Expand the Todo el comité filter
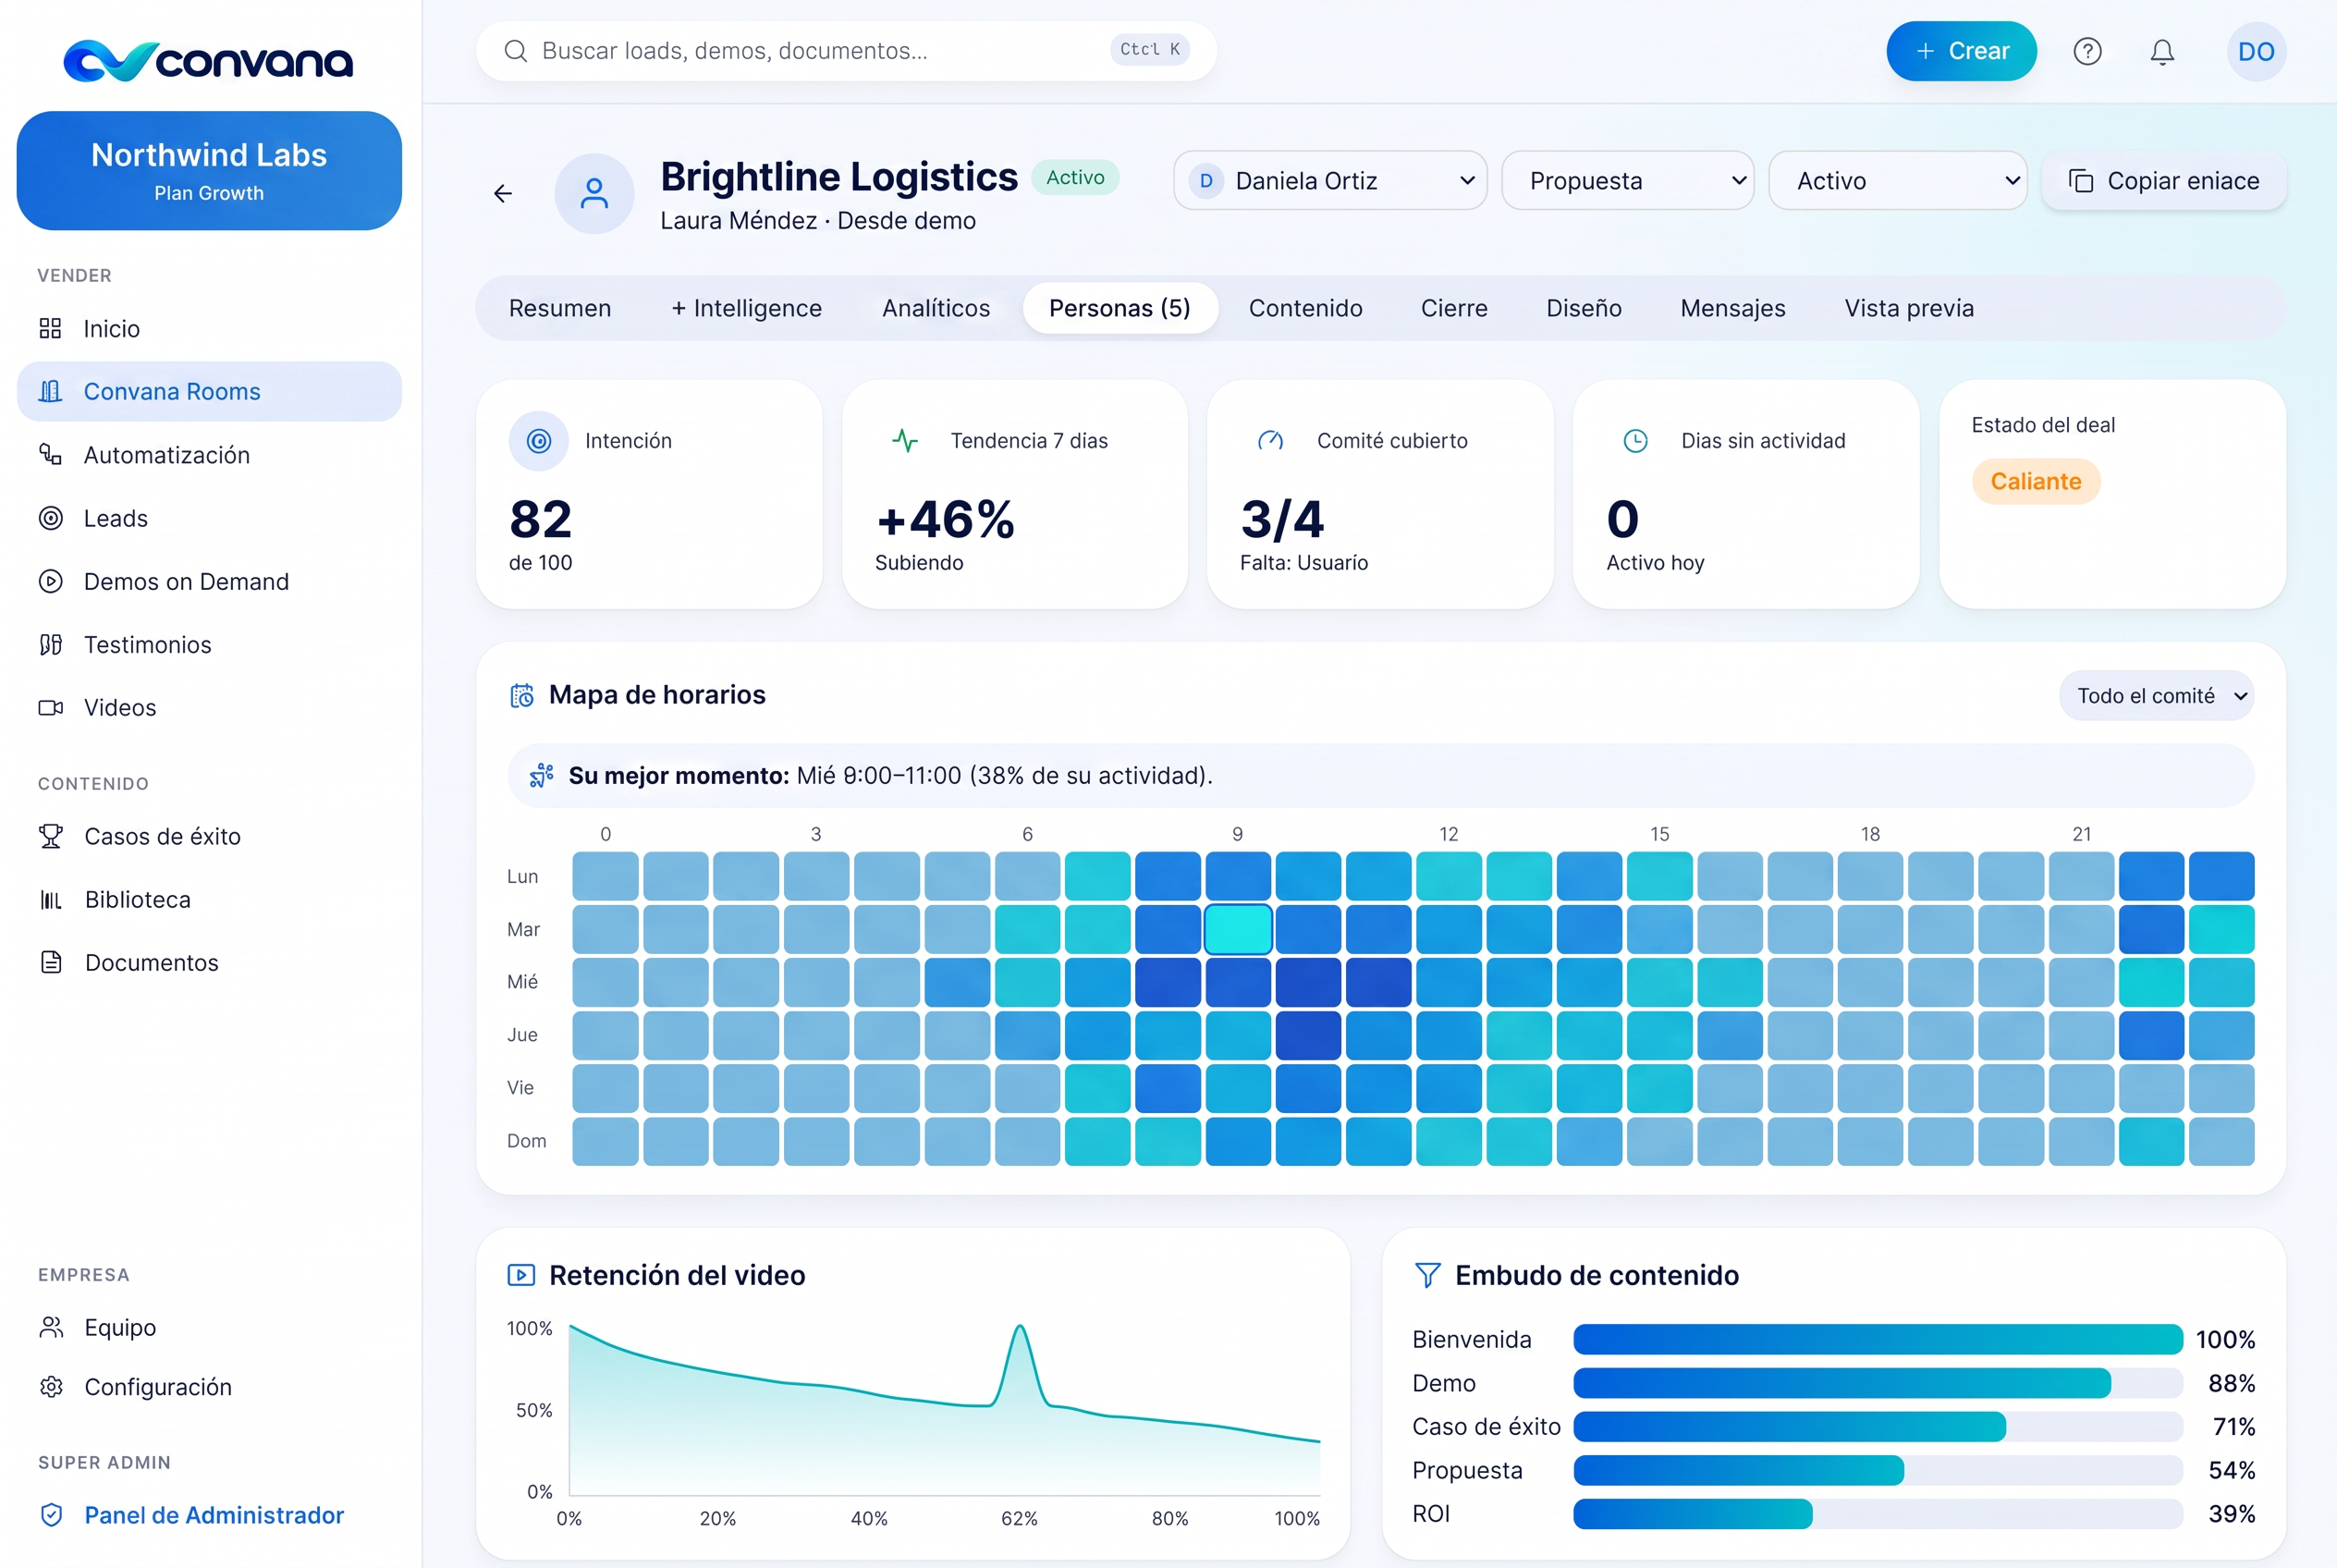The height and width of the screenshot is (1568, 2337). [x=2156, y=695]
